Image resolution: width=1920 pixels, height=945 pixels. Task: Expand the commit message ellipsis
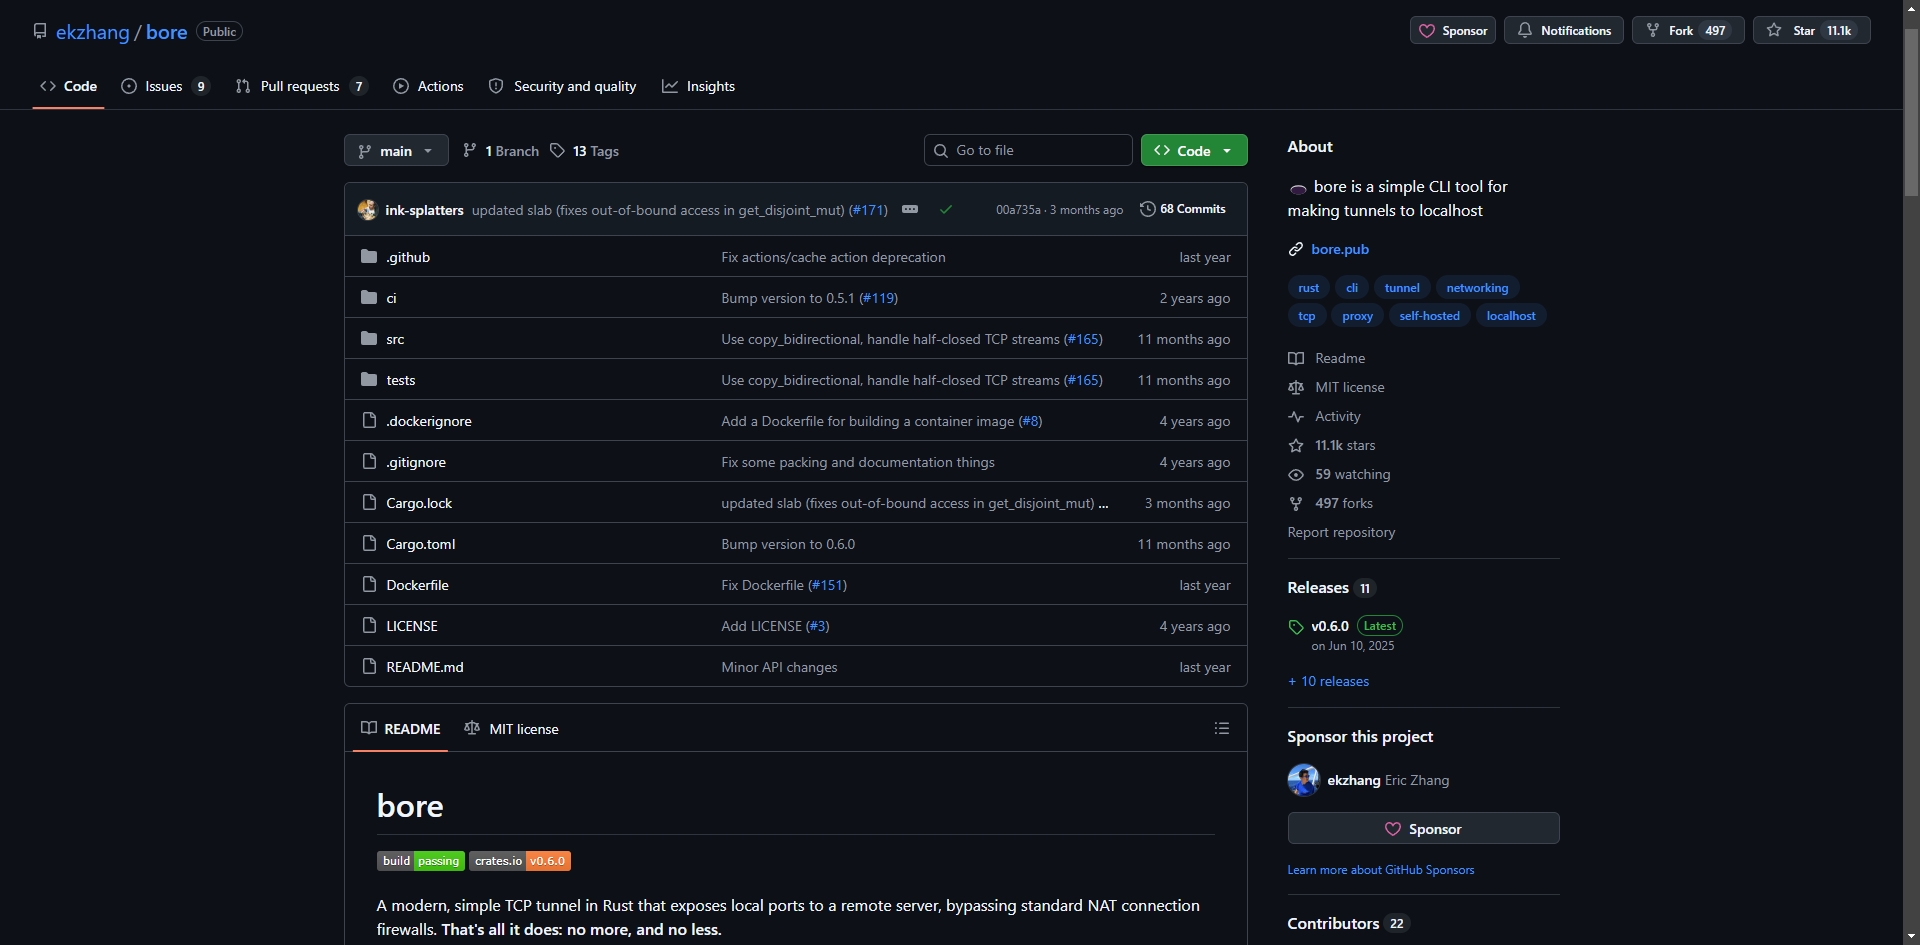pyautogui.click(x=910, y=209)
